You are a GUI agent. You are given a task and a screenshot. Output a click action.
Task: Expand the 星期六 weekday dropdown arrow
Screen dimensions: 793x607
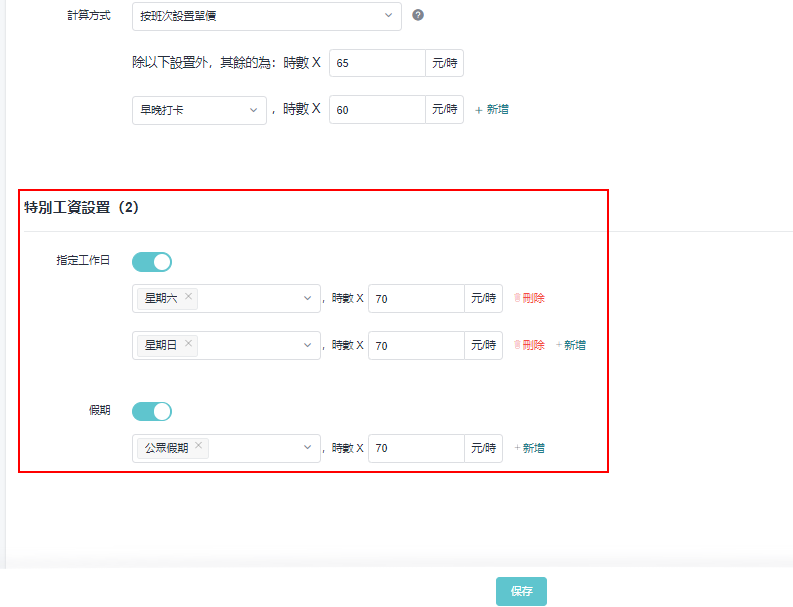pos(308,298)
